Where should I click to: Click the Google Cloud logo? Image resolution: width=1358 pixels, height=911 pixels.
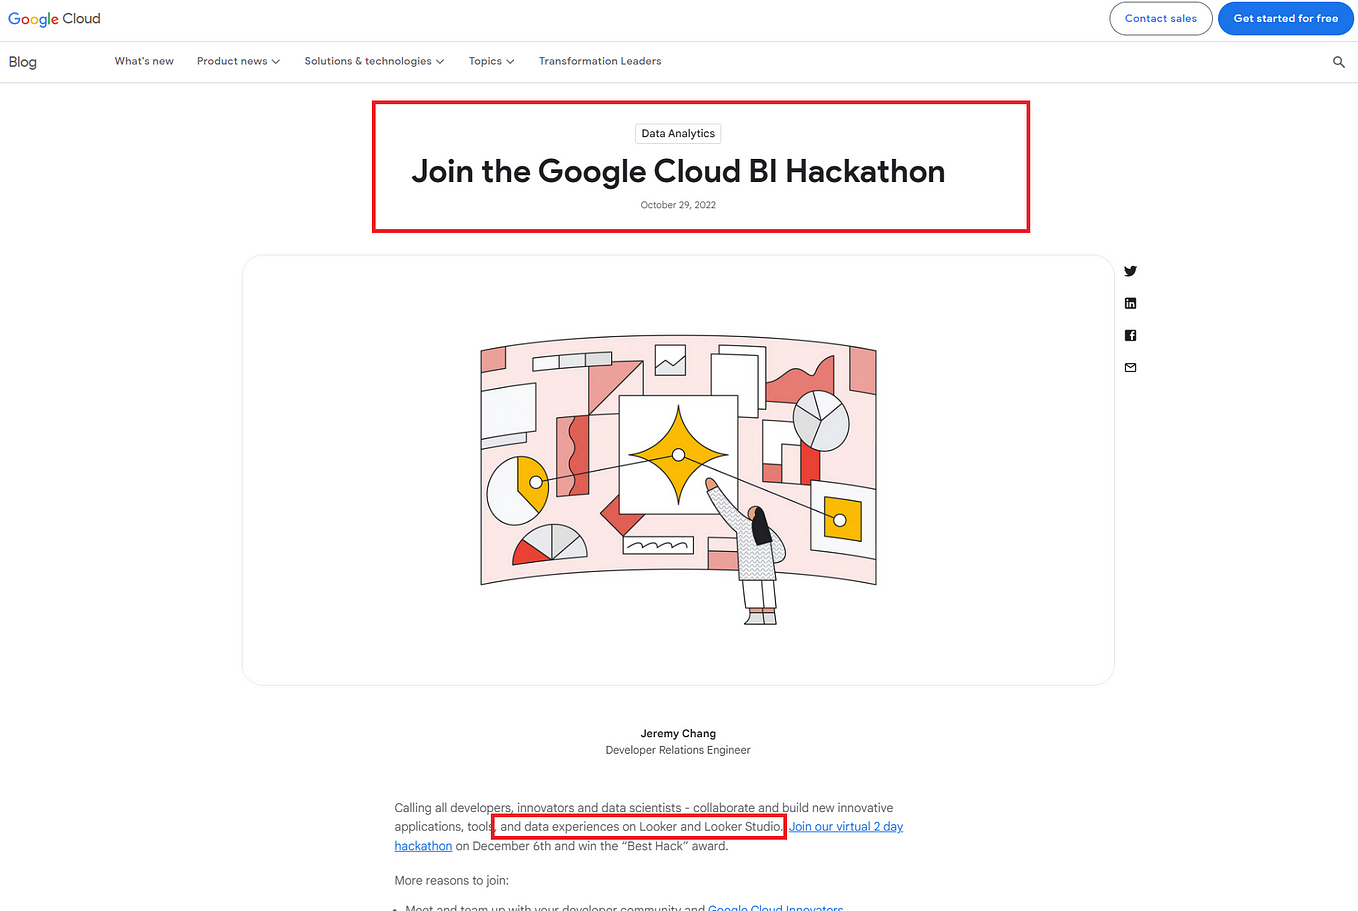(x=54, y=19)
